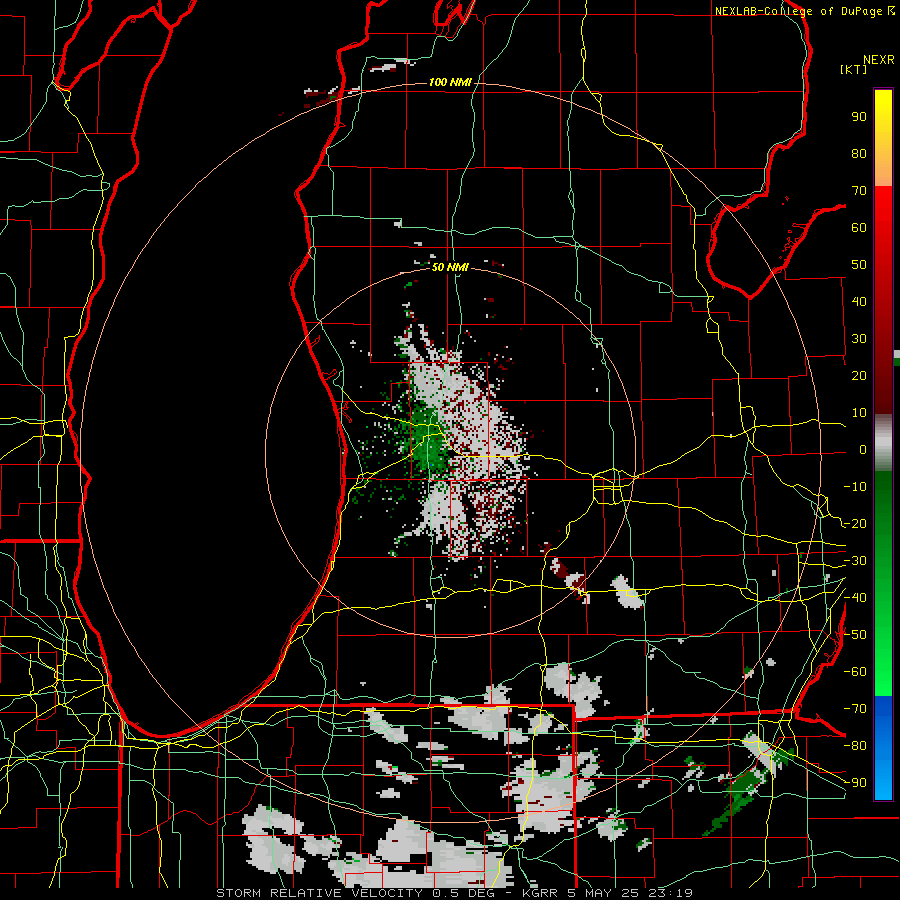Click the -10 scale value
The width and height of the screenshot is (900, 900).
(x=855, y=487)
